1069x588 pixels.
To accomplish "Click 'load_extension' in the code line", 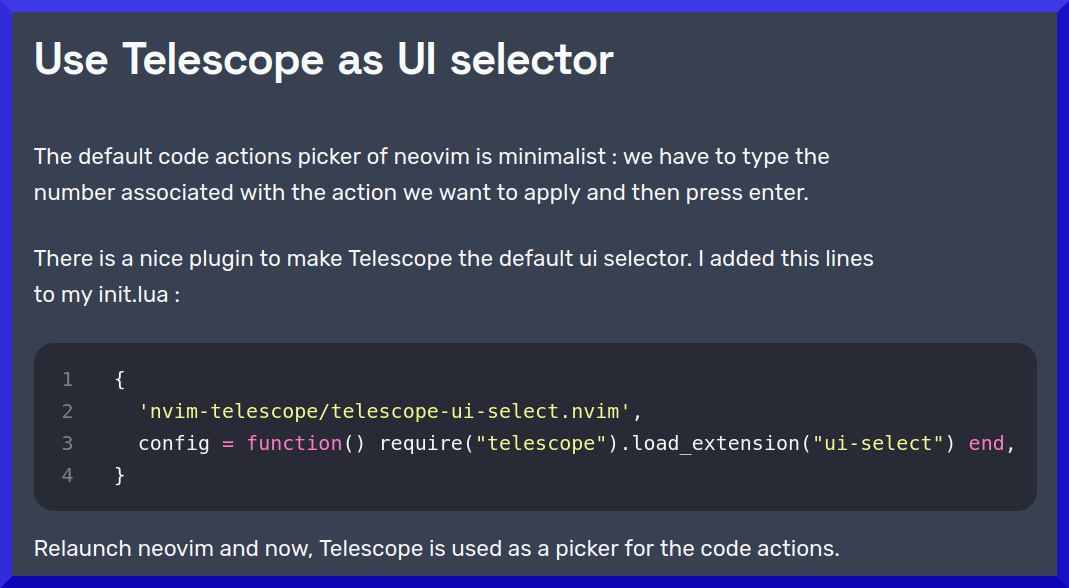I will tap(716, 443).
